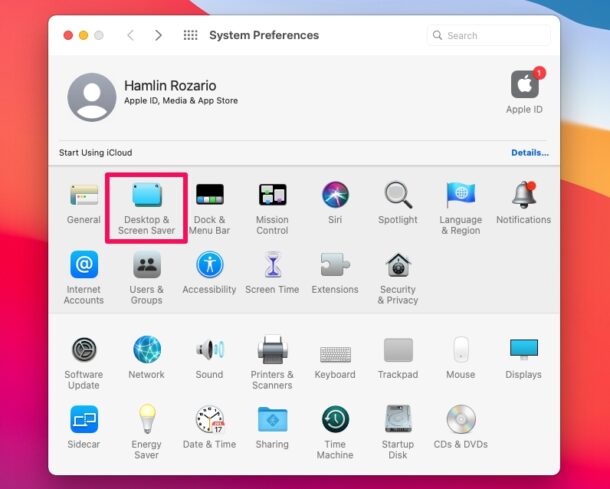Click the Details... link for iCloud
The width and height of the screenshot is (610, 489).
point(529,153)
